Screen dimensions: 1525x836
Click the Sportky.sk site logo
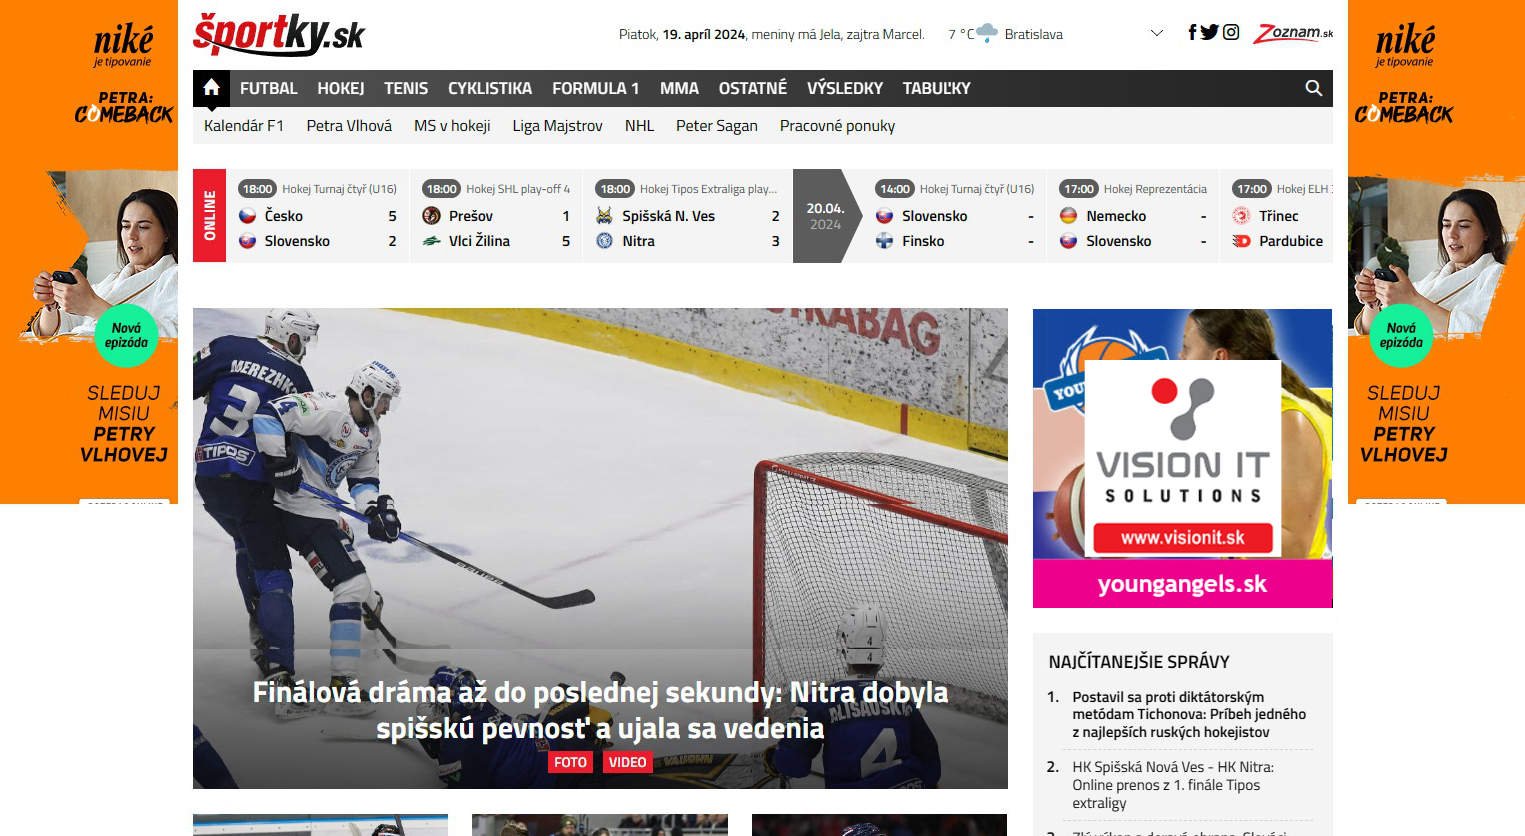point(278,33)
